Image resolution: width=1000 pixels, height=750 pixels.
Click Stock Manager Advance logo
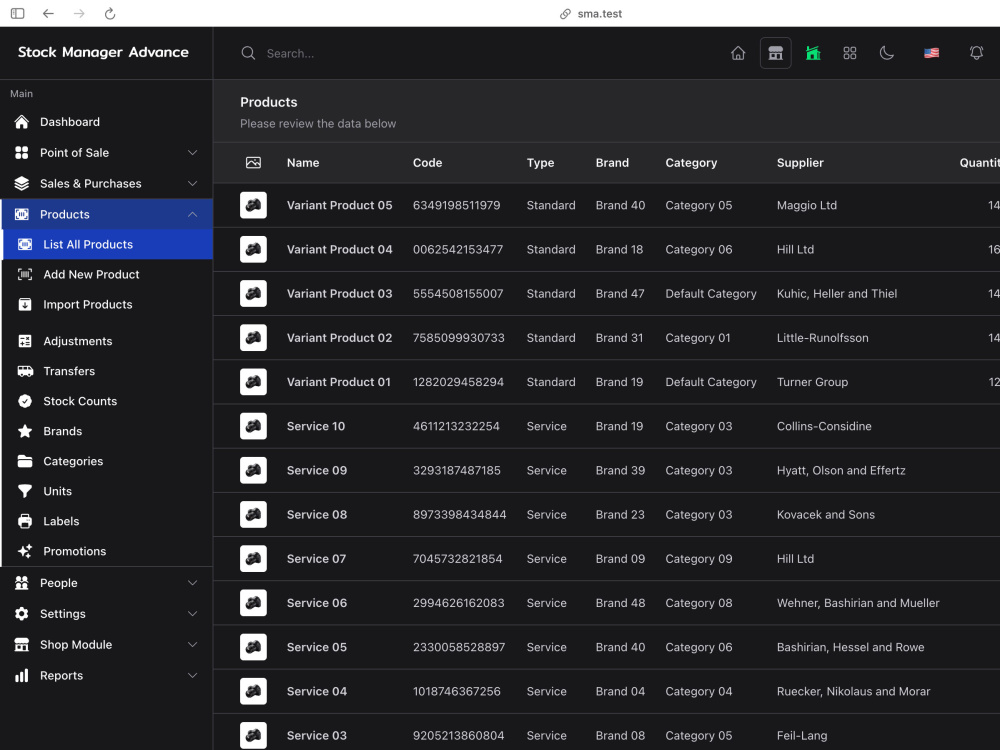pos(103,52)
